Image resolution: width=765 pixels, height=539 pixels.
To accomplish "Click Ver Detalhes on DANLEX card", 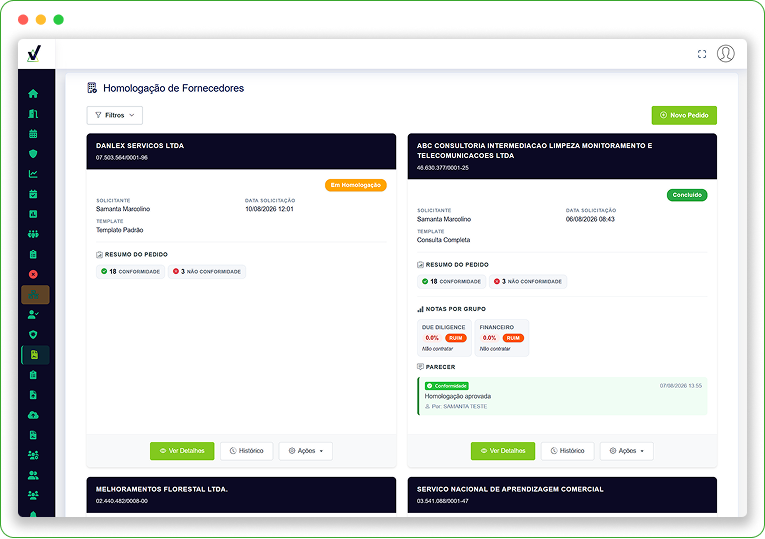I will pos(182,451).
